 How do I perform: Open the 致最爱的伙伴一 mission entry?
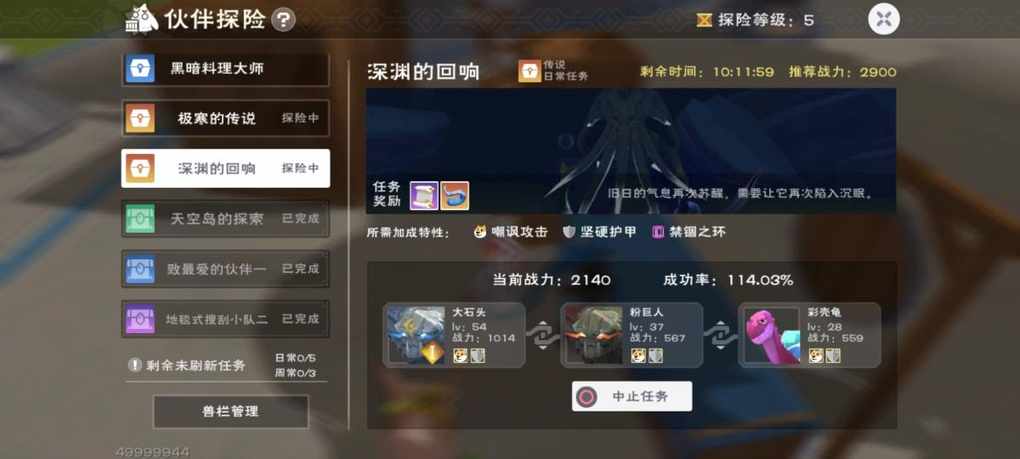225,269
